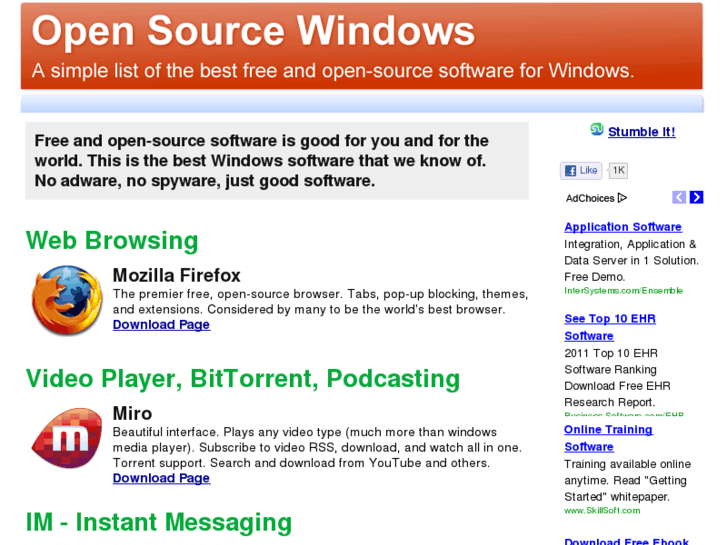727x545 pixels.
Task: Click the Miro heading text
Action: [133, 413]
